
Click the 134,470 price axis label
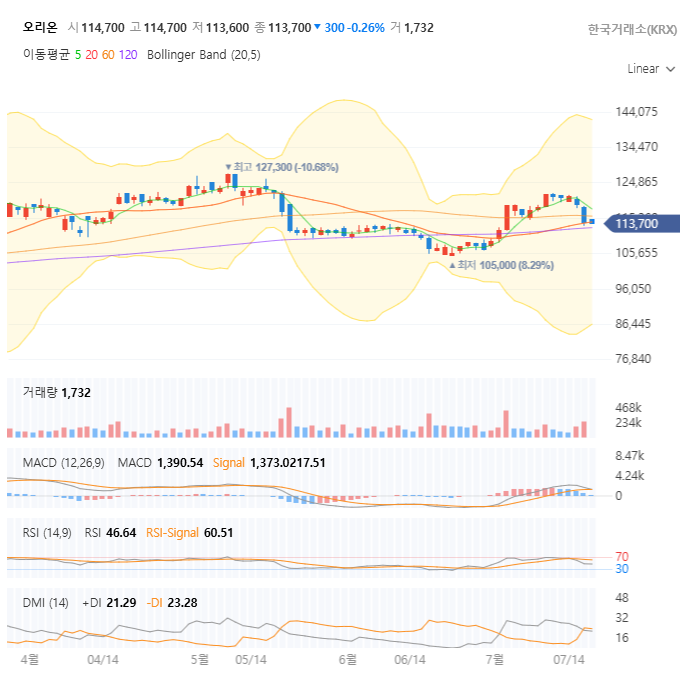pyautogui.click(x=636, y=147)
